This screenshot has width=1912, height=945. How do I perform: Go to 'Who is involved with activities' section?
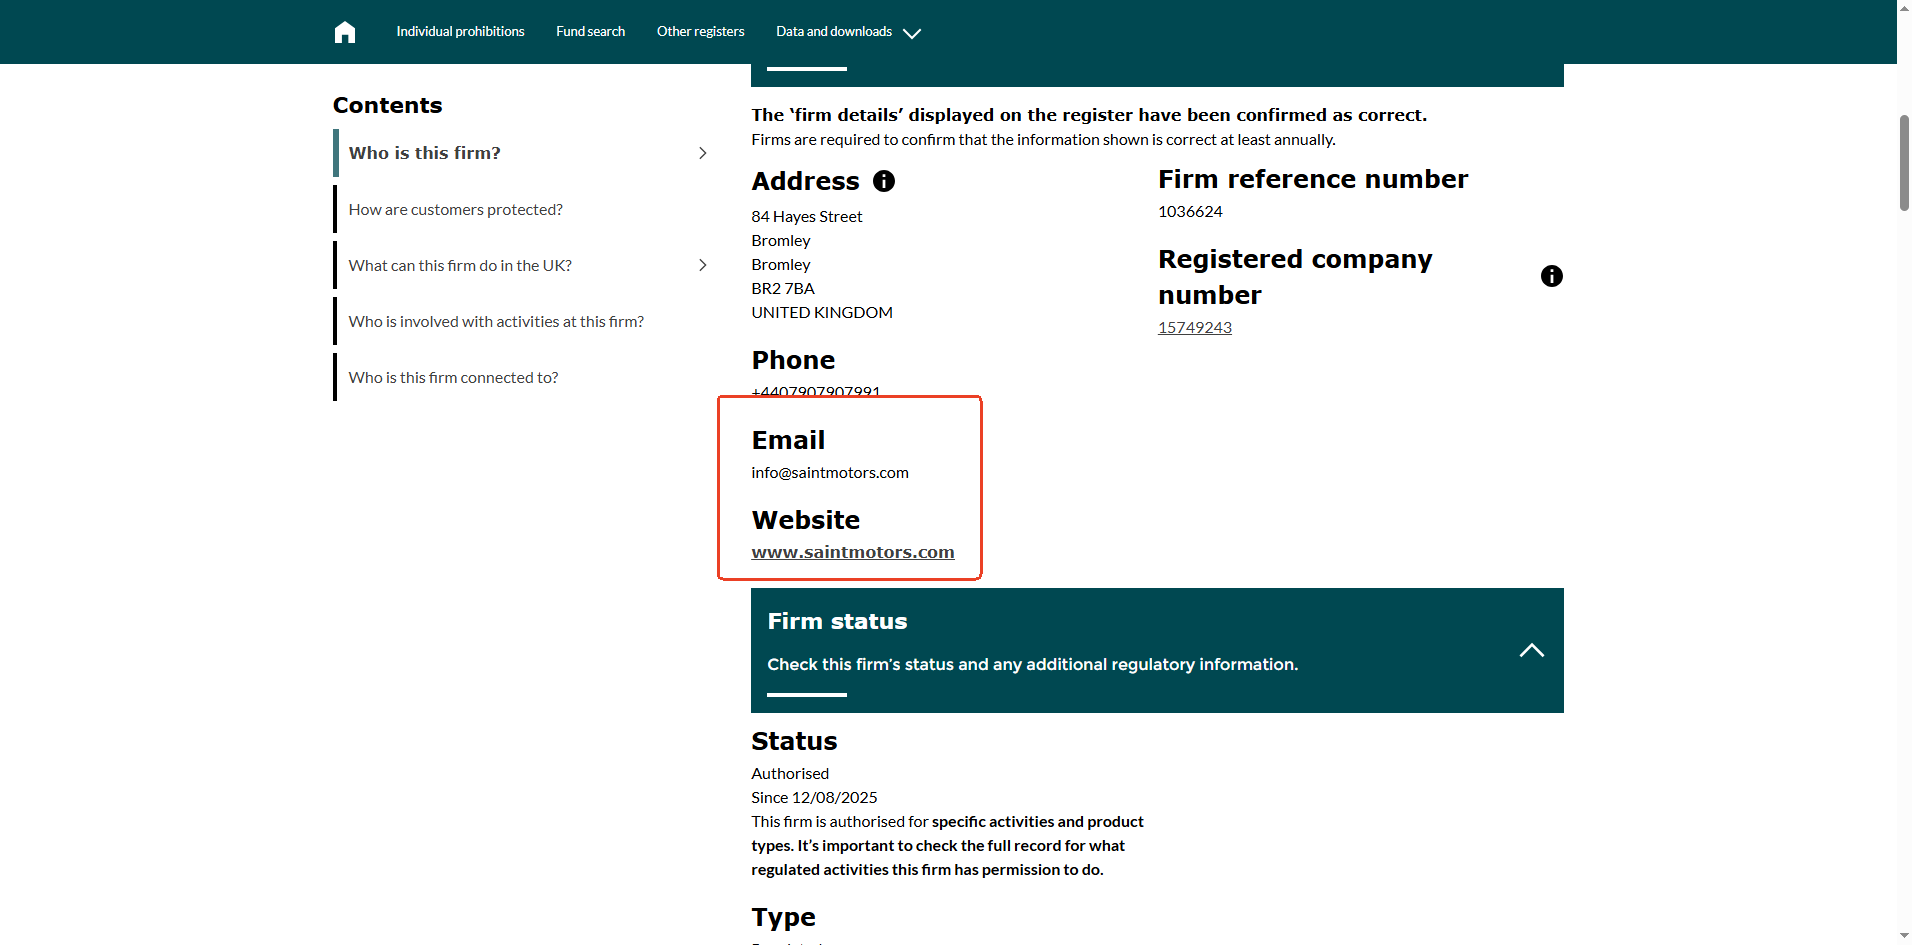[496, 322]
